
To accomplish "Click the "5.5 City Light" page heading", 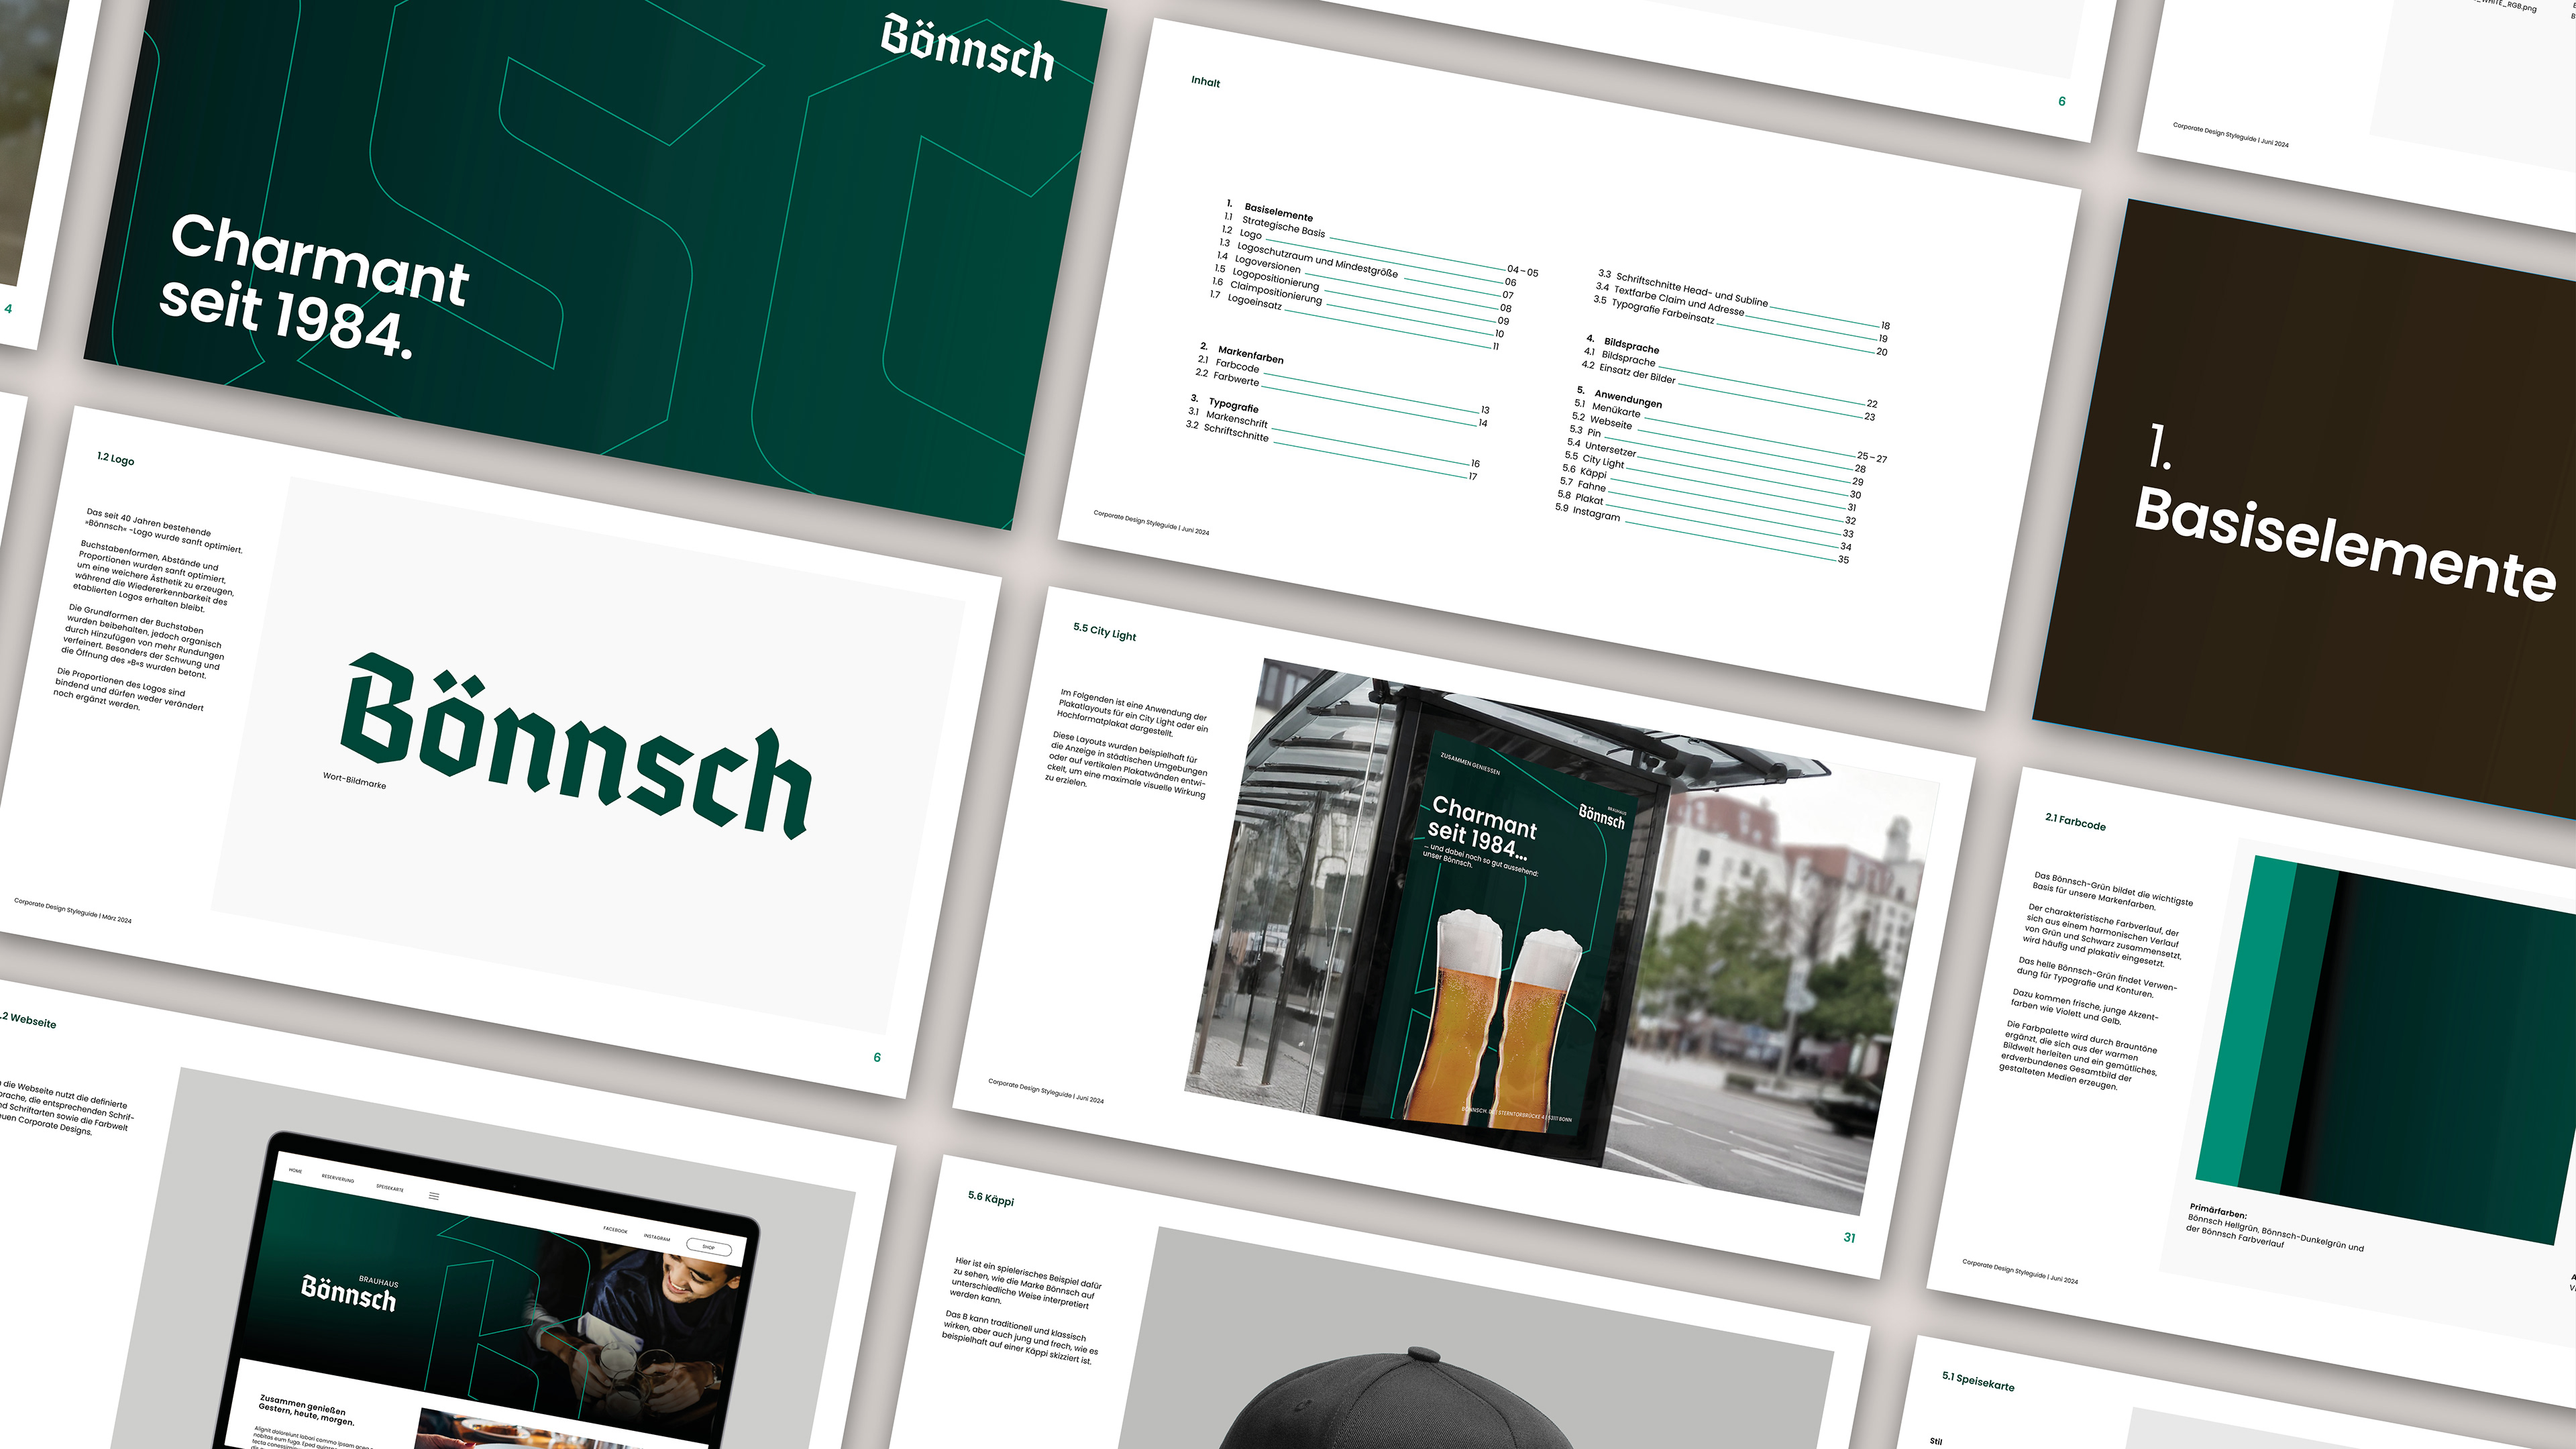I will coord(1105,632).
